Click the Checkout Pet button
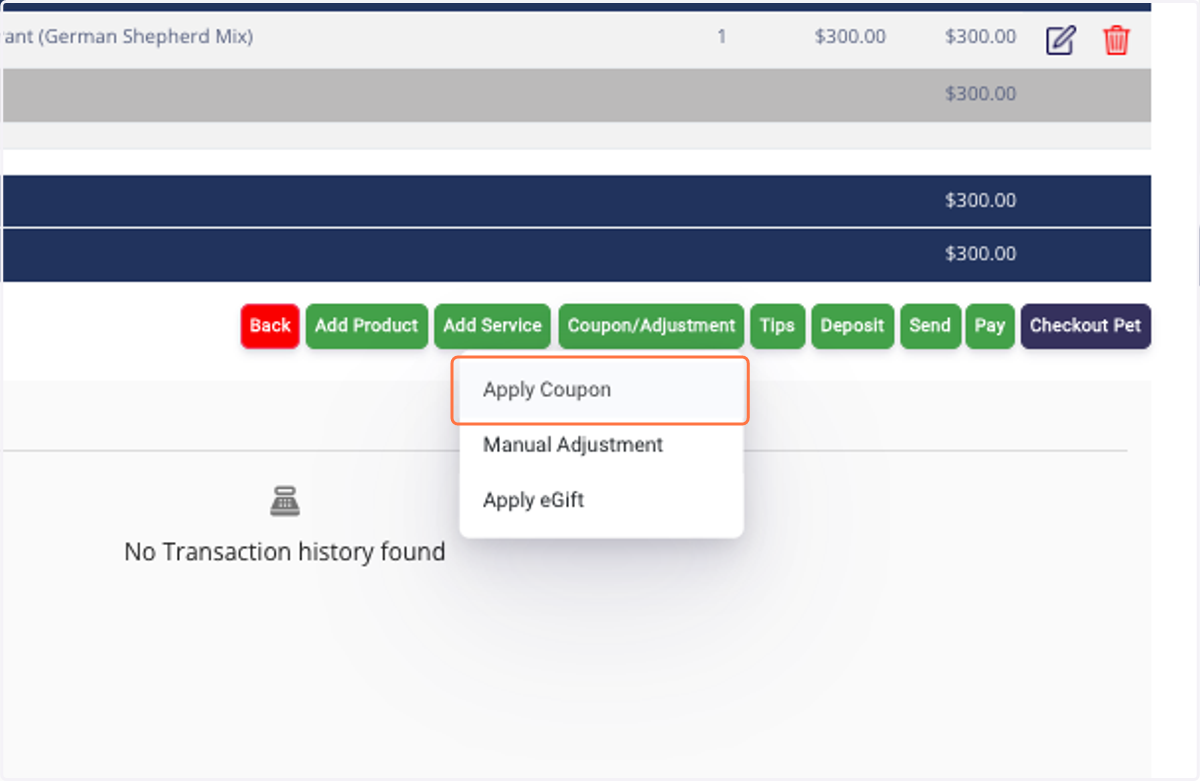The image size is (1200, 781). coord(1086,326)
